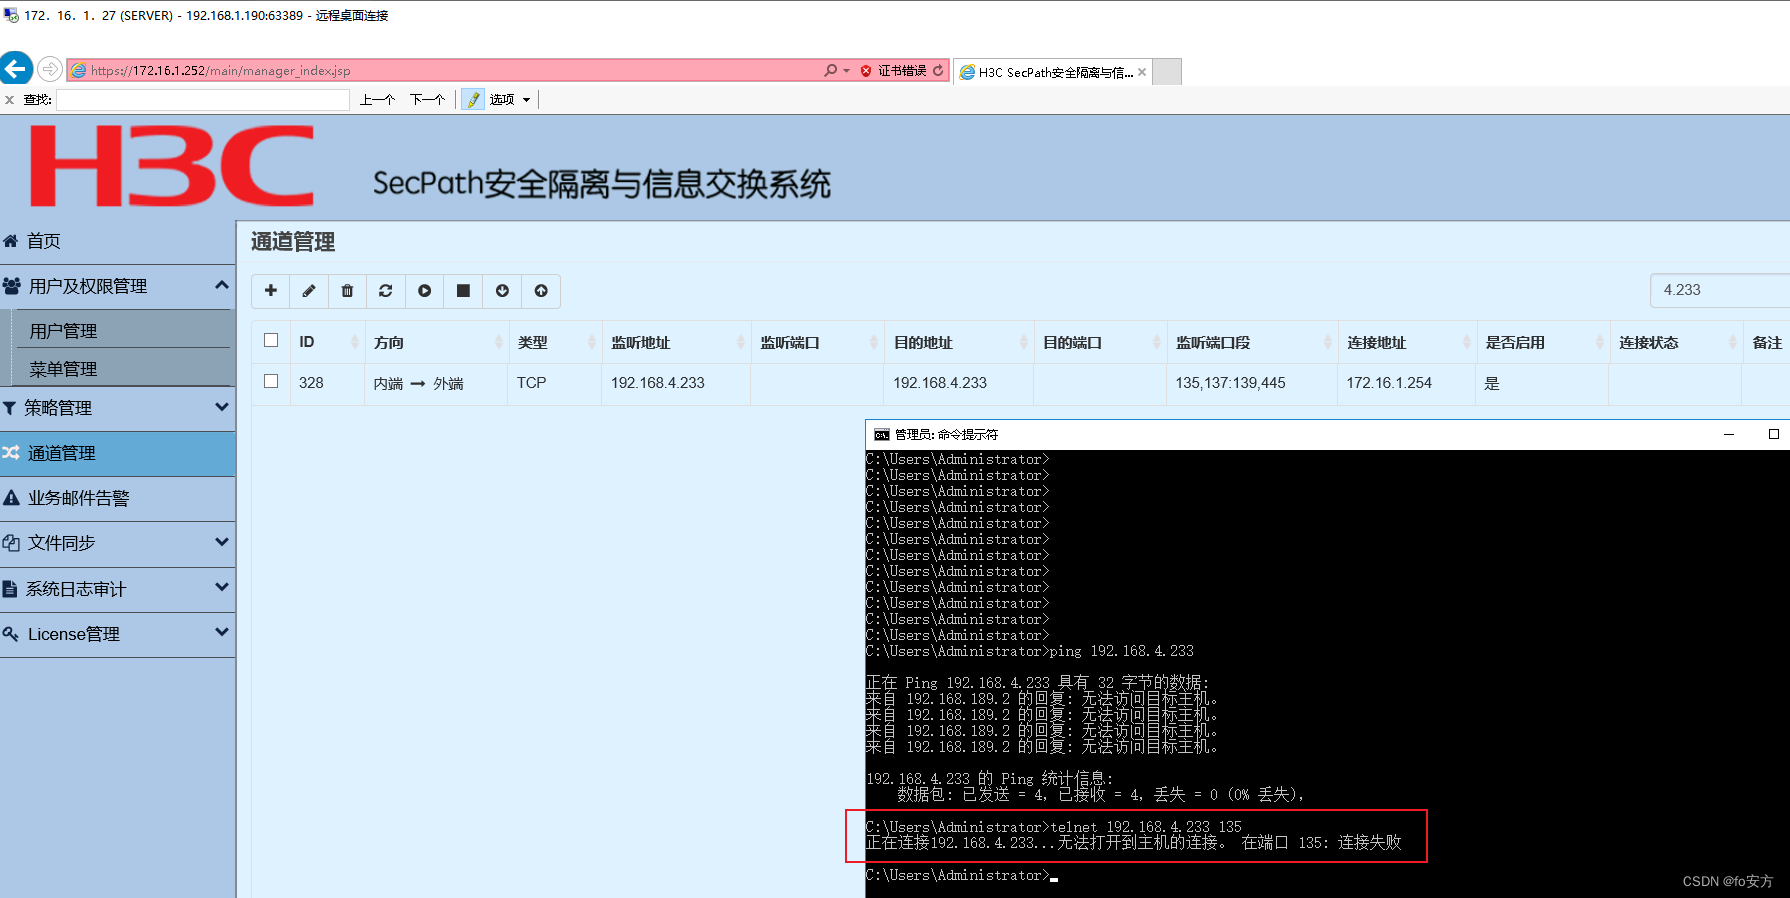Click the search box containing 4.233

[x=1720, y=290]
